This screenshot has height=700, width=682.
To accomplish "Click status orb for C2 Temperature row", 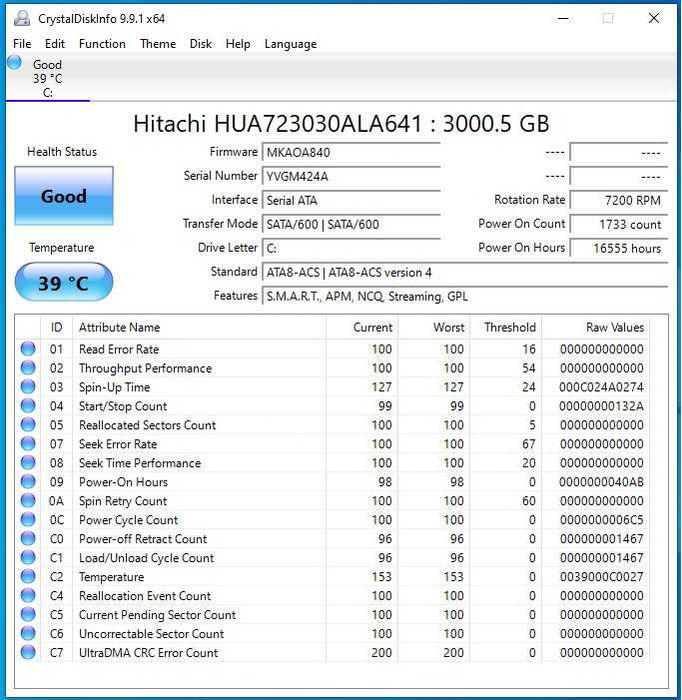I will pos(28,576).
